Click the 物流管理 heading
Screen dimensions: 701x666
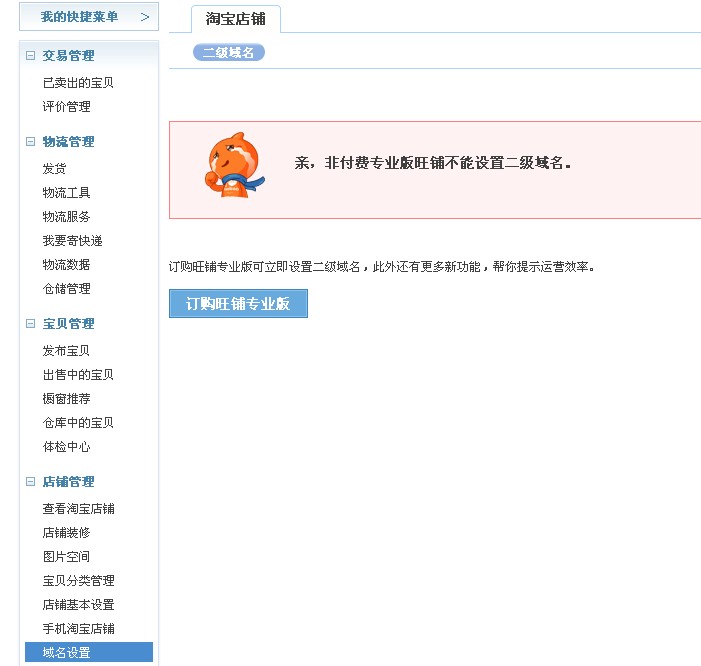[68, 142]
